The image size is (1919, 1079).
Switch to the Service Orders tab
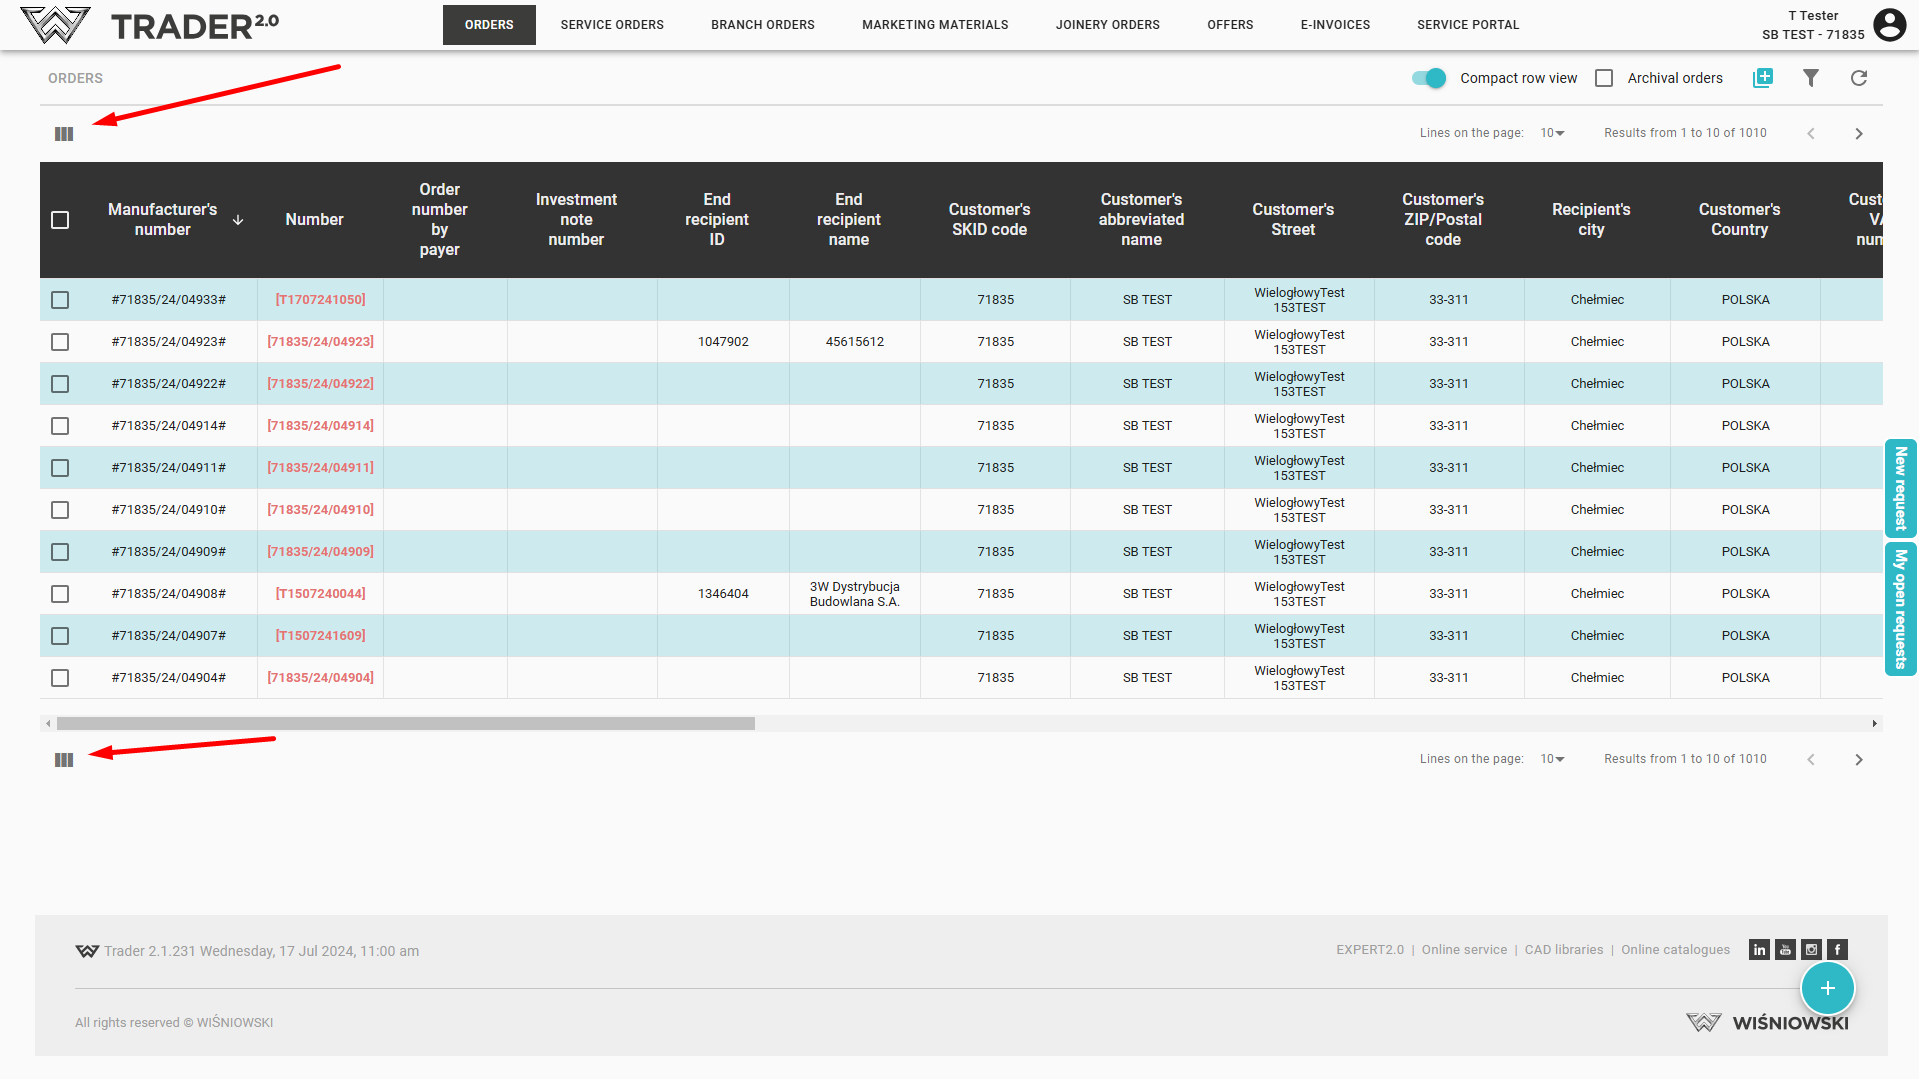[611, 25]
